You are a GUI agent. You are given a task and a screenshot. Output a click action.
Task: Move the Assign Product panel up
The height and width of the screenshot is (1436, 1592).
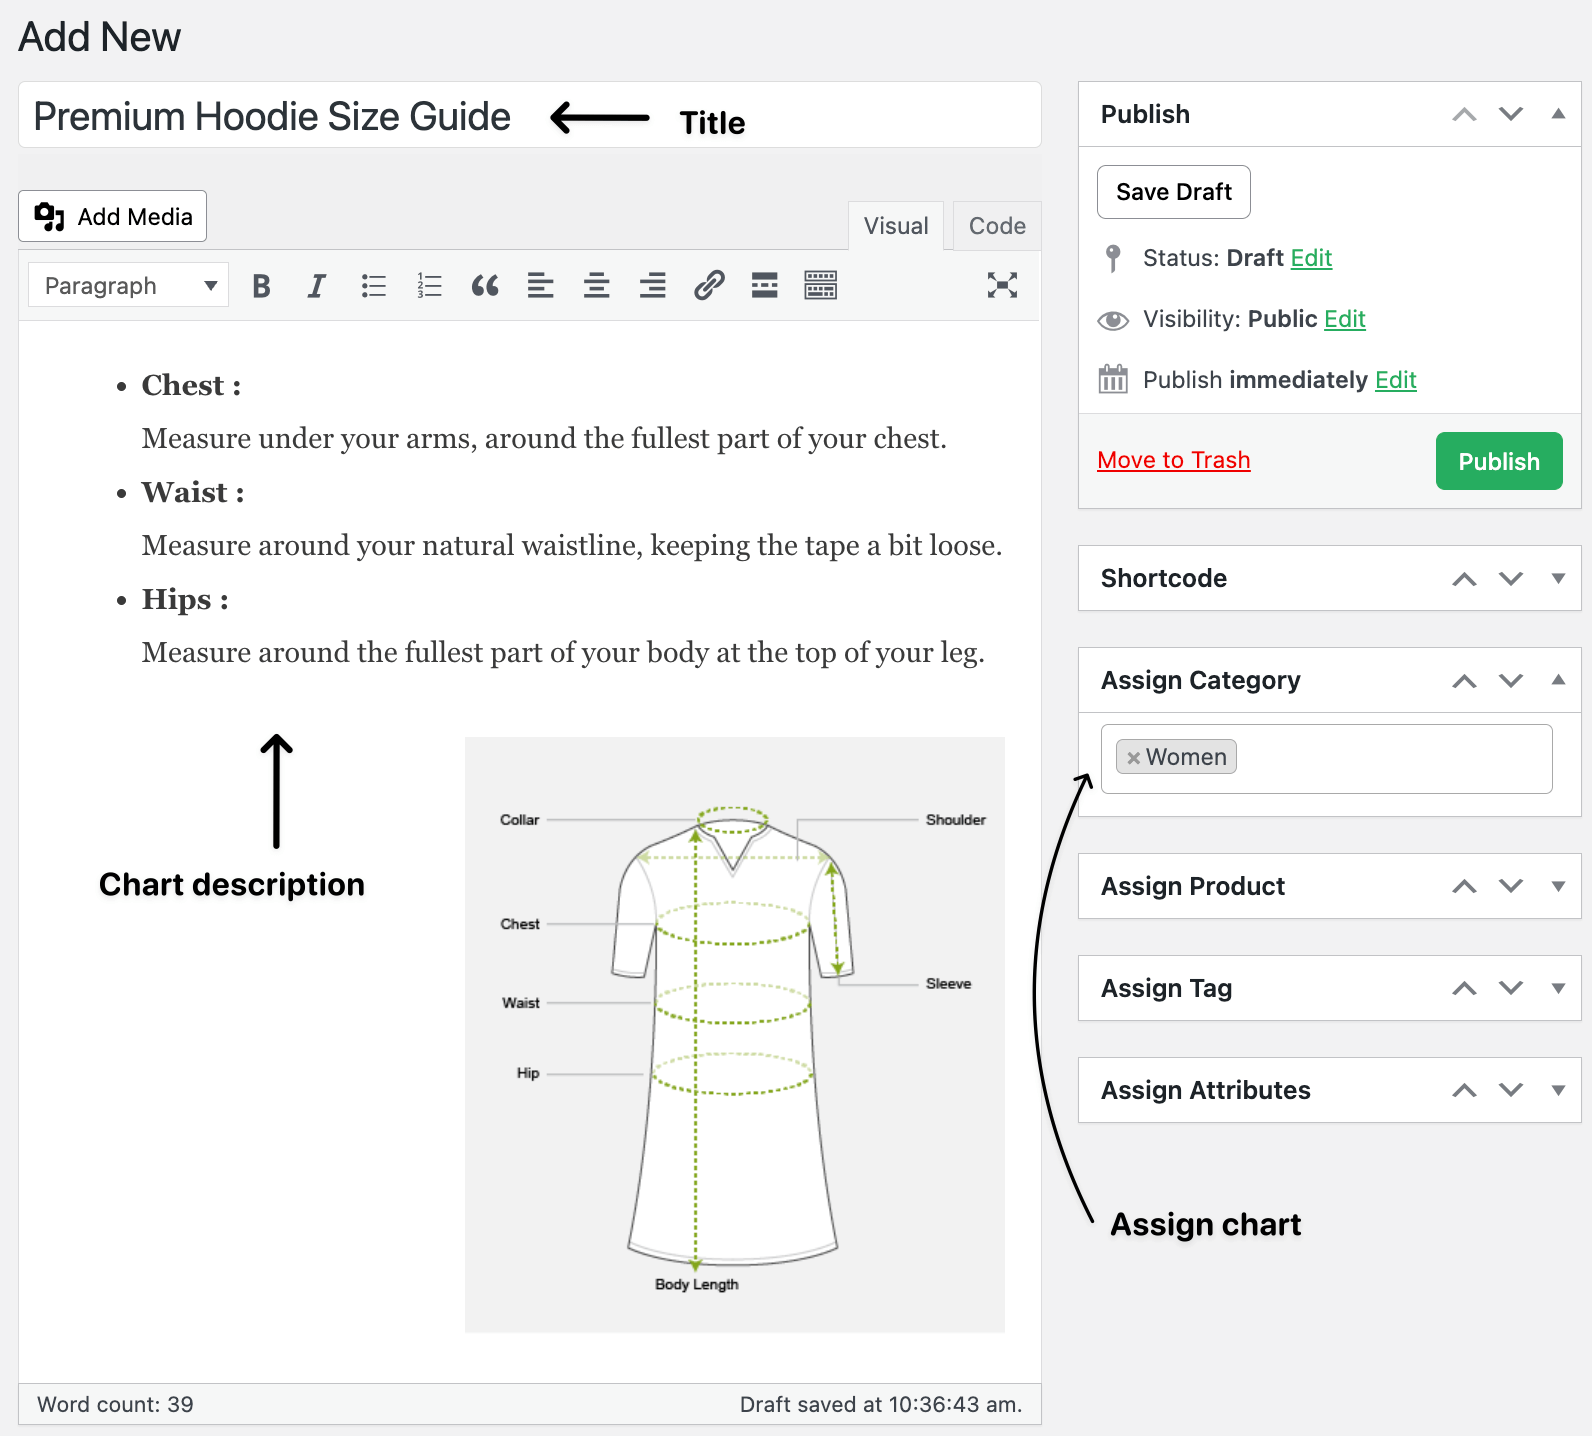1464,886
